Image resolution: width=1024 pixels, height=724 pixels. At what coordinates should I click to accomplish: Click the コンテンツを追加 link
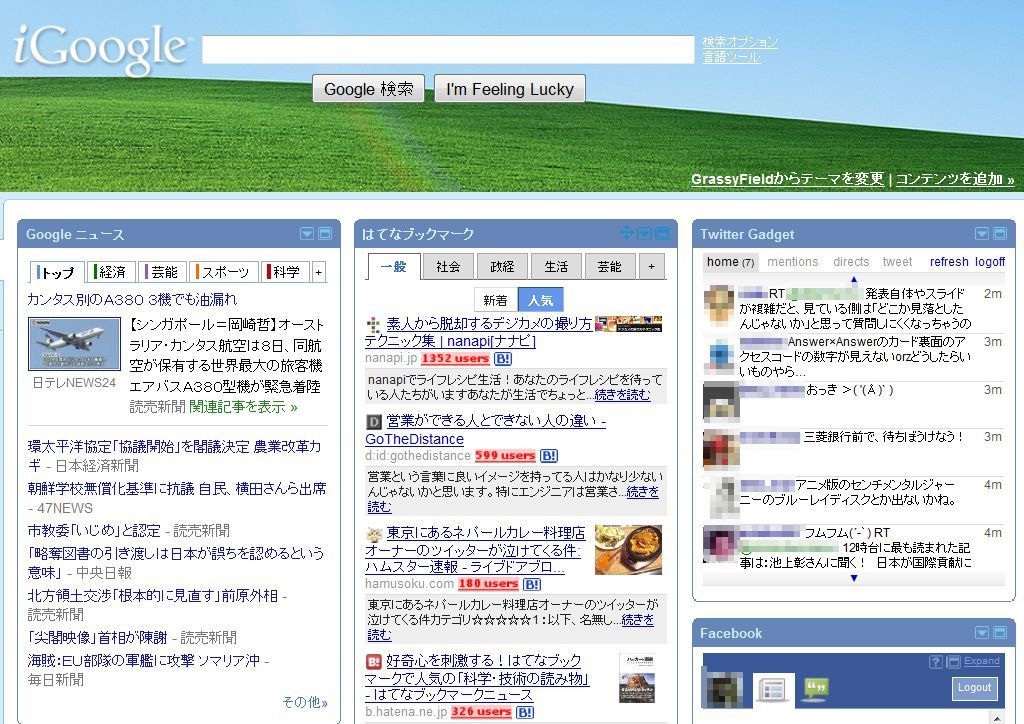tap(955, 179)
